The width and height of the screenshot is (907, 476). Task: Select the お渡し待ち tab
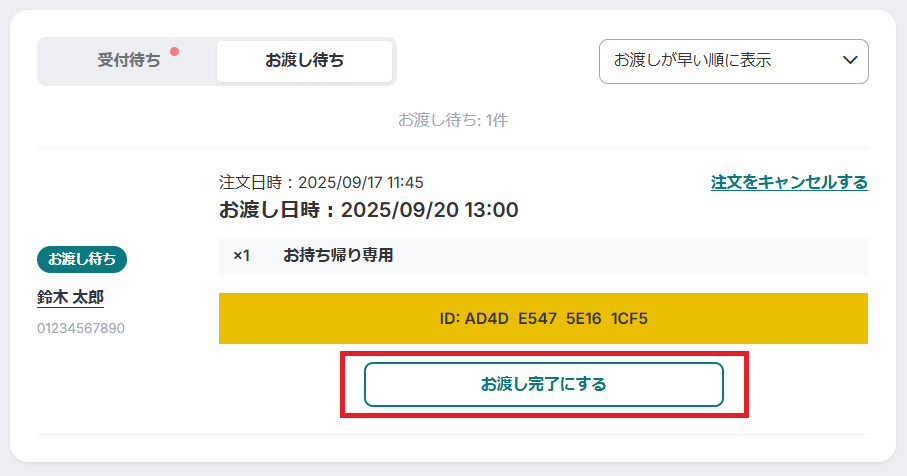pos(304,60)
